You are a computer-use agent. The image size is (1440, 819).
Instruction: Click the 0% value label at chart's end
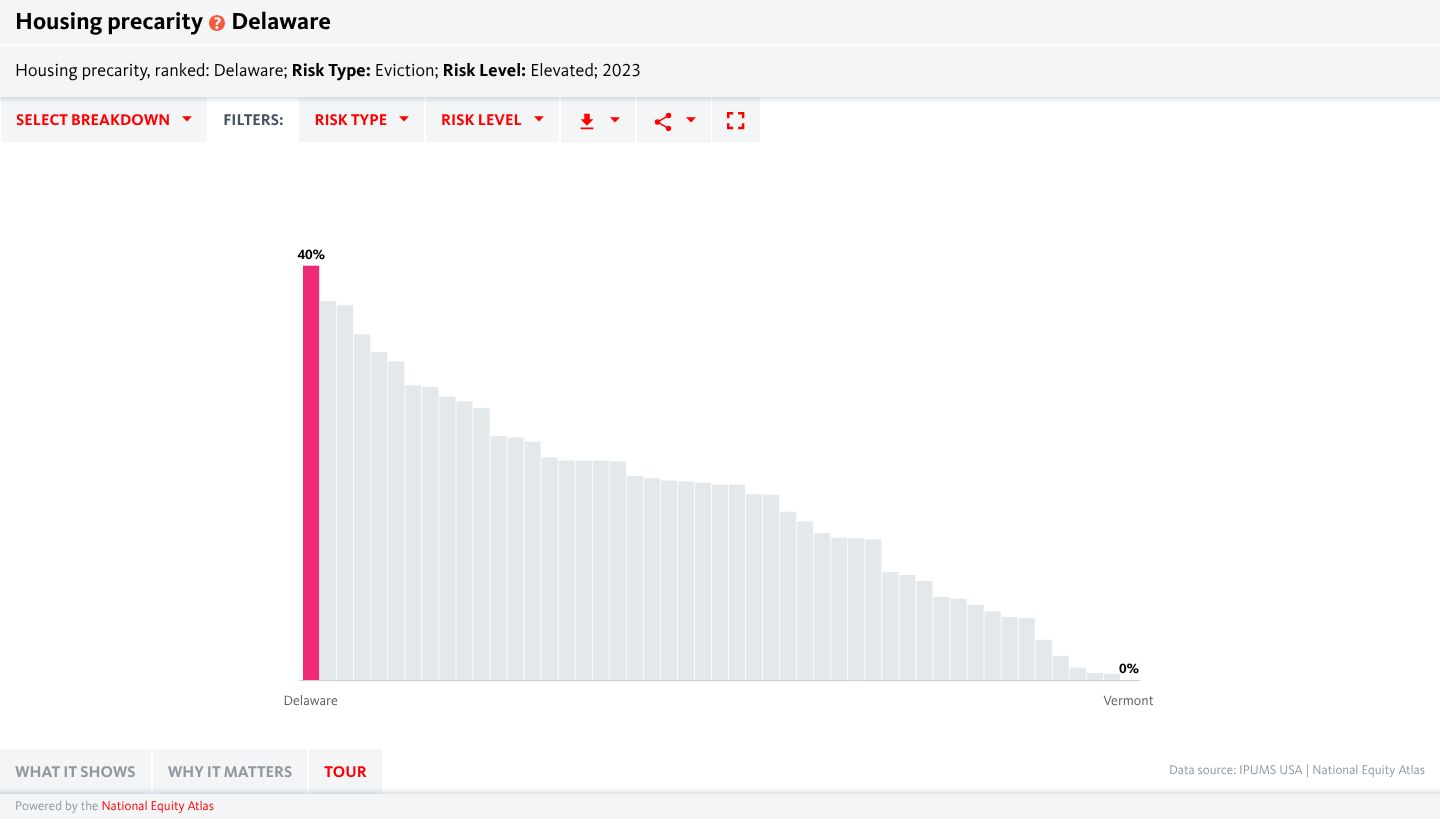click(1128, 668)
